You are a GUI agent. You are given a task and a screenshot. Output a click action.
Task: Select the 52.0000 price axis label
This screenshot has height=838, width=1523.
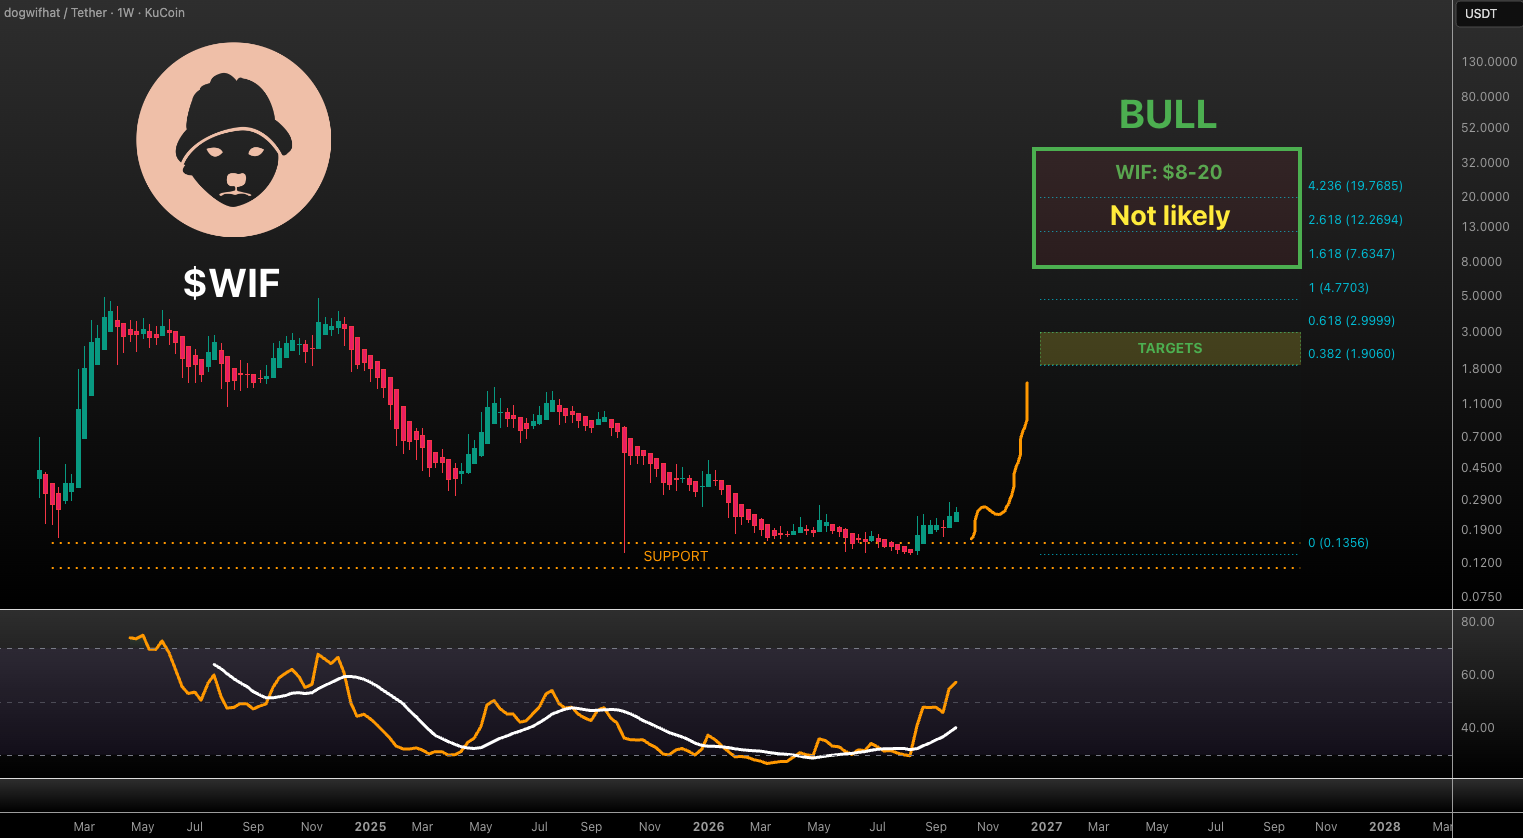[1485, 128]
